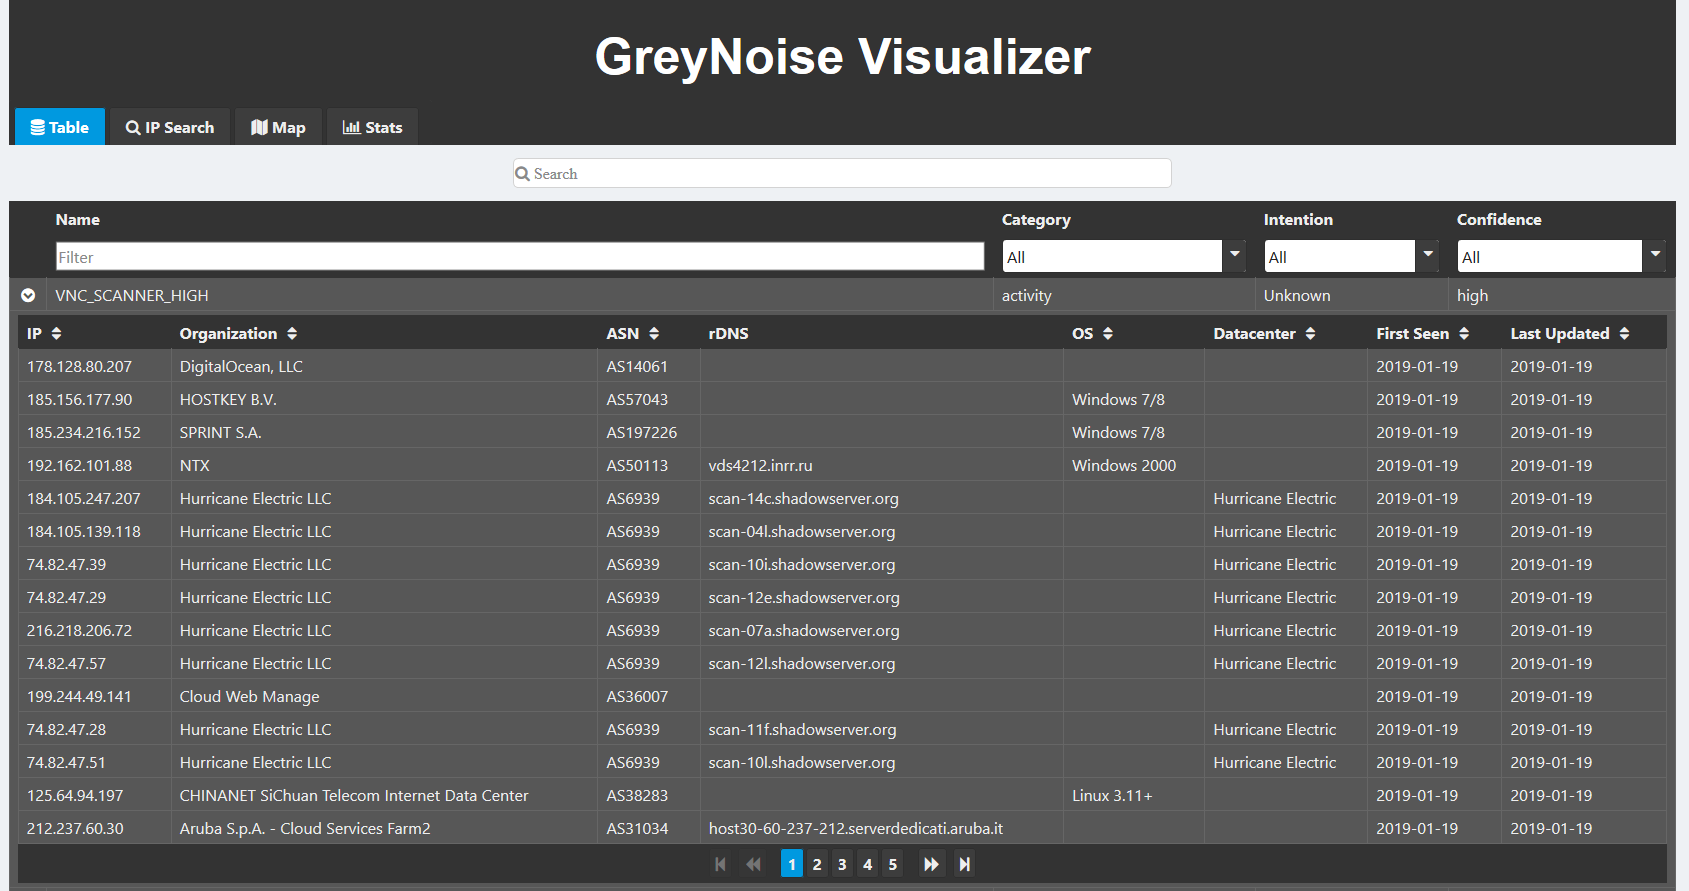Viewport: 1689px width, 891px height.
Task: Click the GreyNoise Visualizer title
Action: [x=843, y=56]
